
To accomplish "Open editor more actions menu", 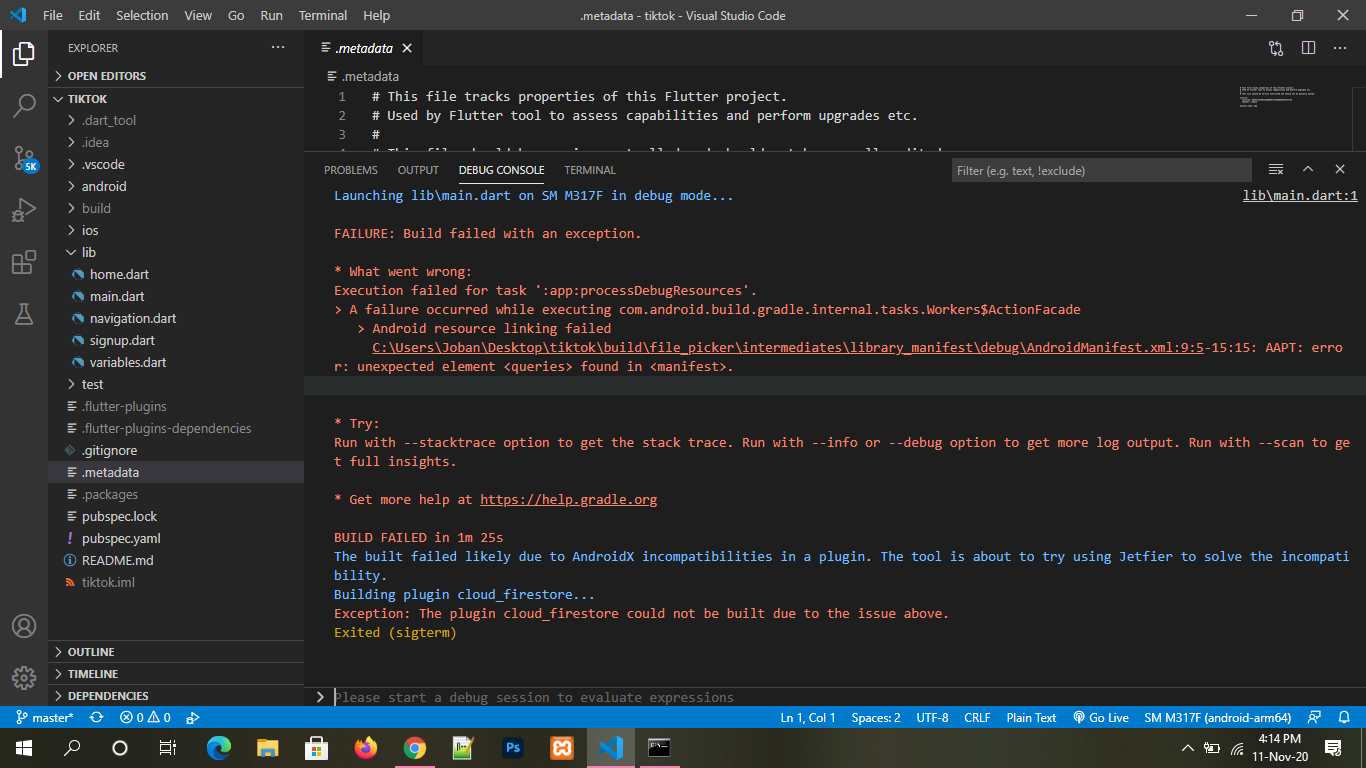I will coord(1340,48).
